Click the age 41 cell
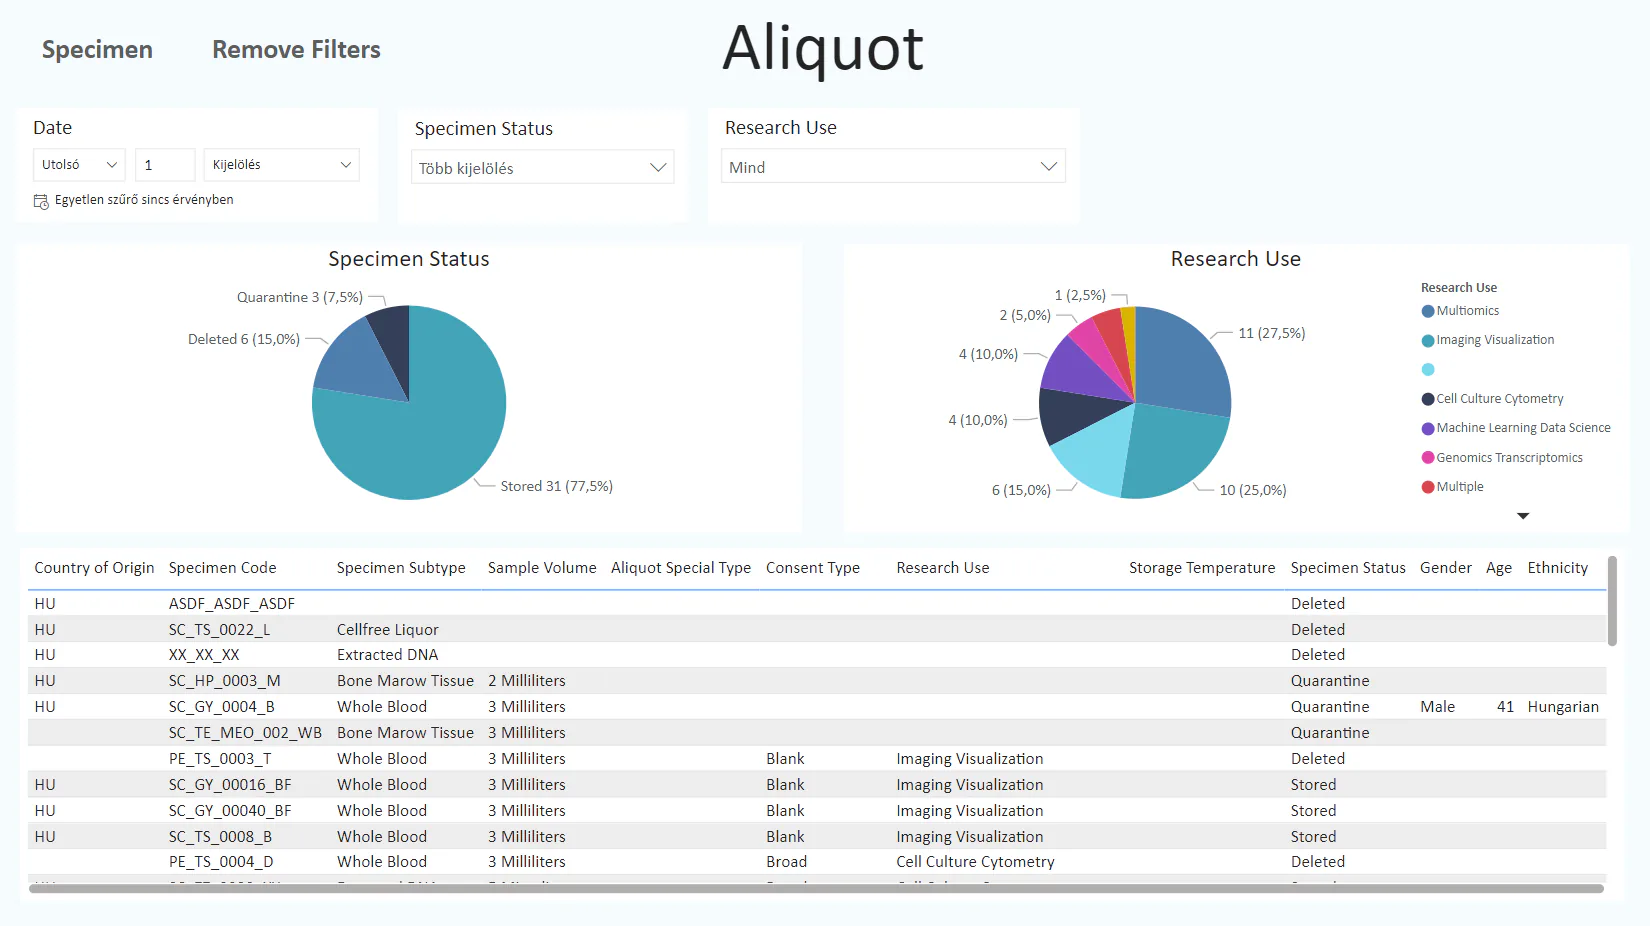This screenshot has width=1650, height=926. tap(1505, 707)
